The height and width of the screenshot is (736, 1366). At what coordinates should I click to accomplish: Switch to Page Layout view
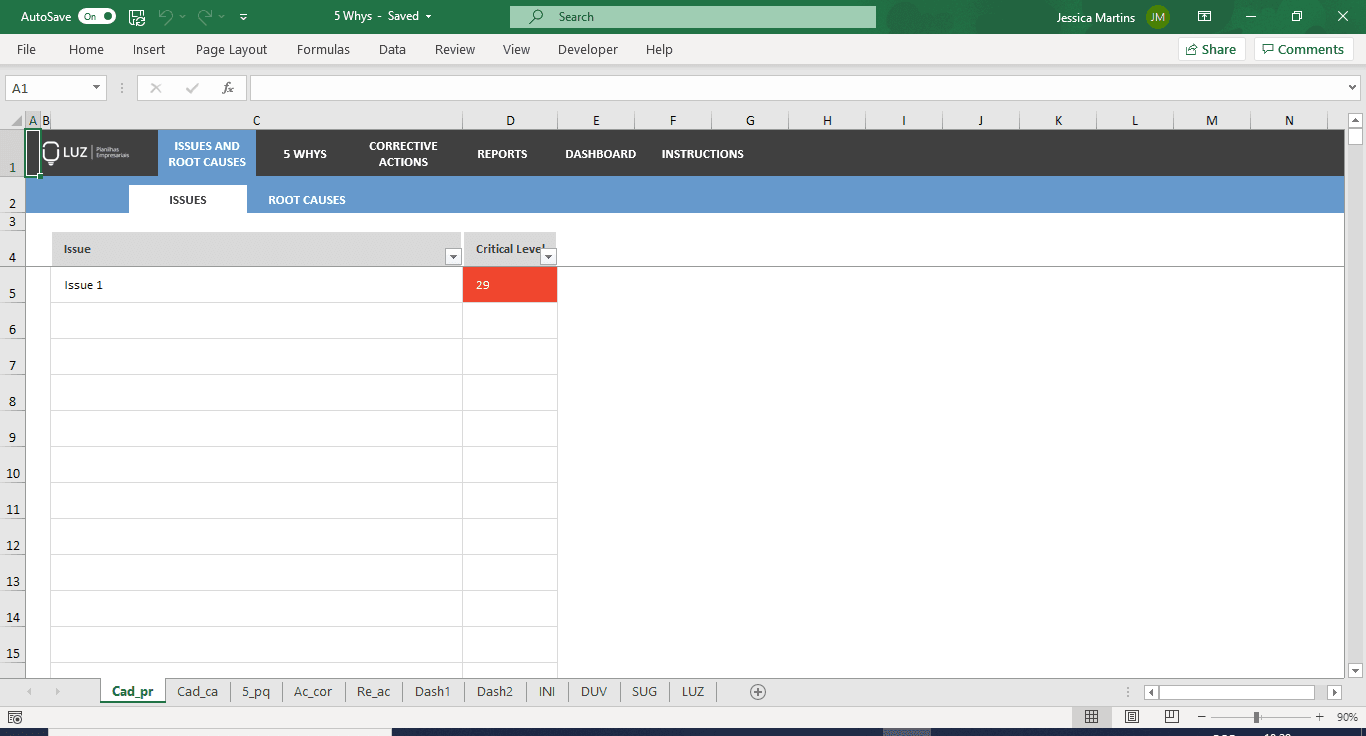[1131, 716]
